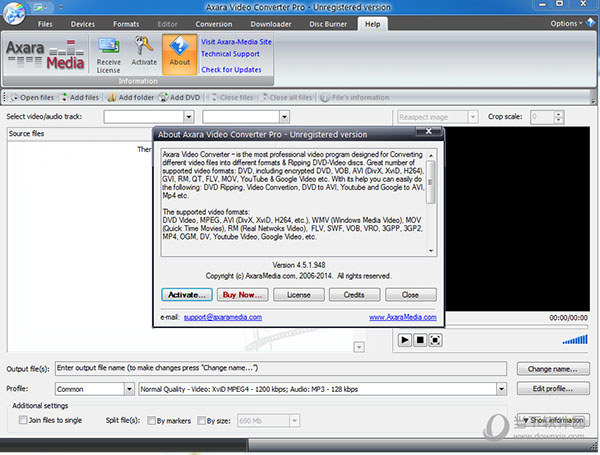Viewport: 600px width, 455px height.
Task: Toggle fullscreen preview button
Action: pos(435,340)
